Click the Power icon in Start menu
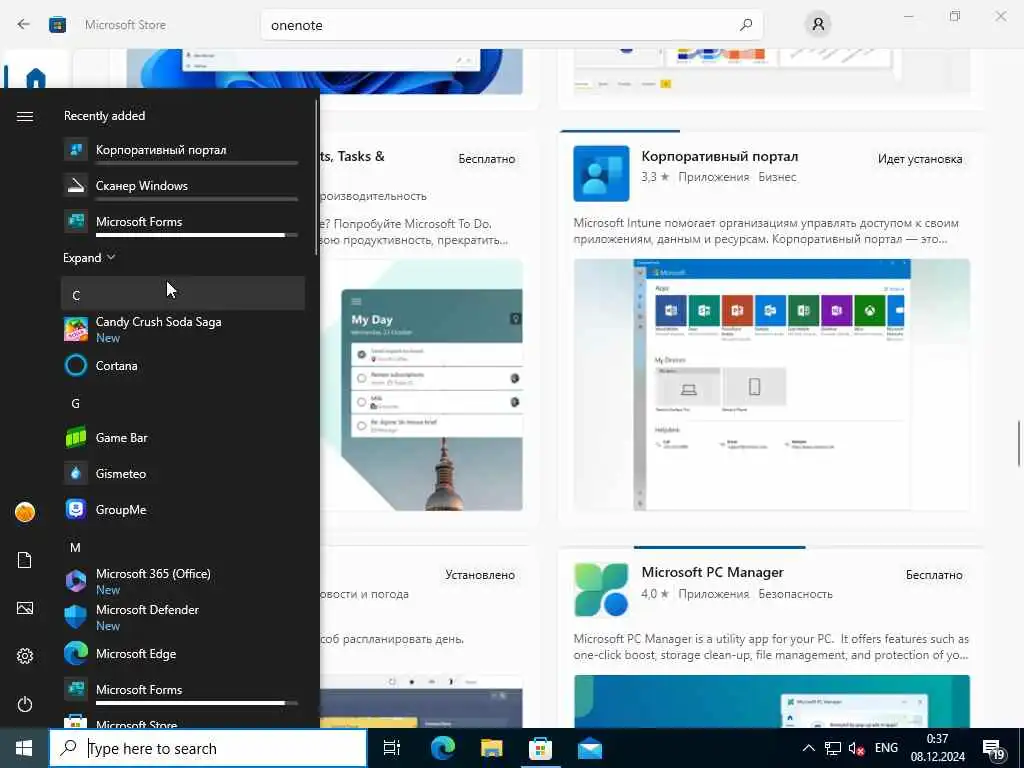The height and width of the screenshot is (768, 1024). [x=25, y=705]
